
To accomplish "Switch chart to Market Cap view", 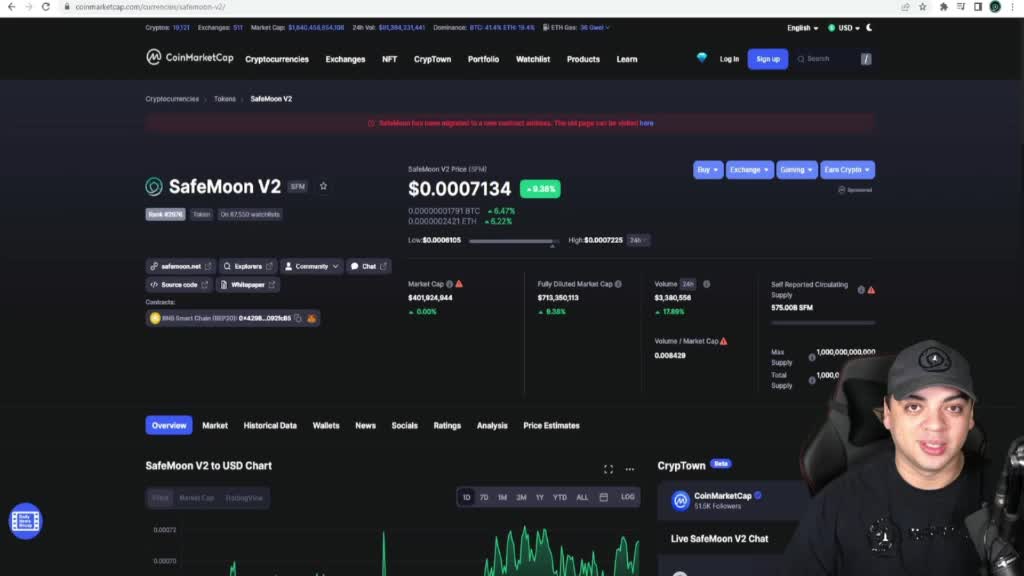I will (197, 498).
